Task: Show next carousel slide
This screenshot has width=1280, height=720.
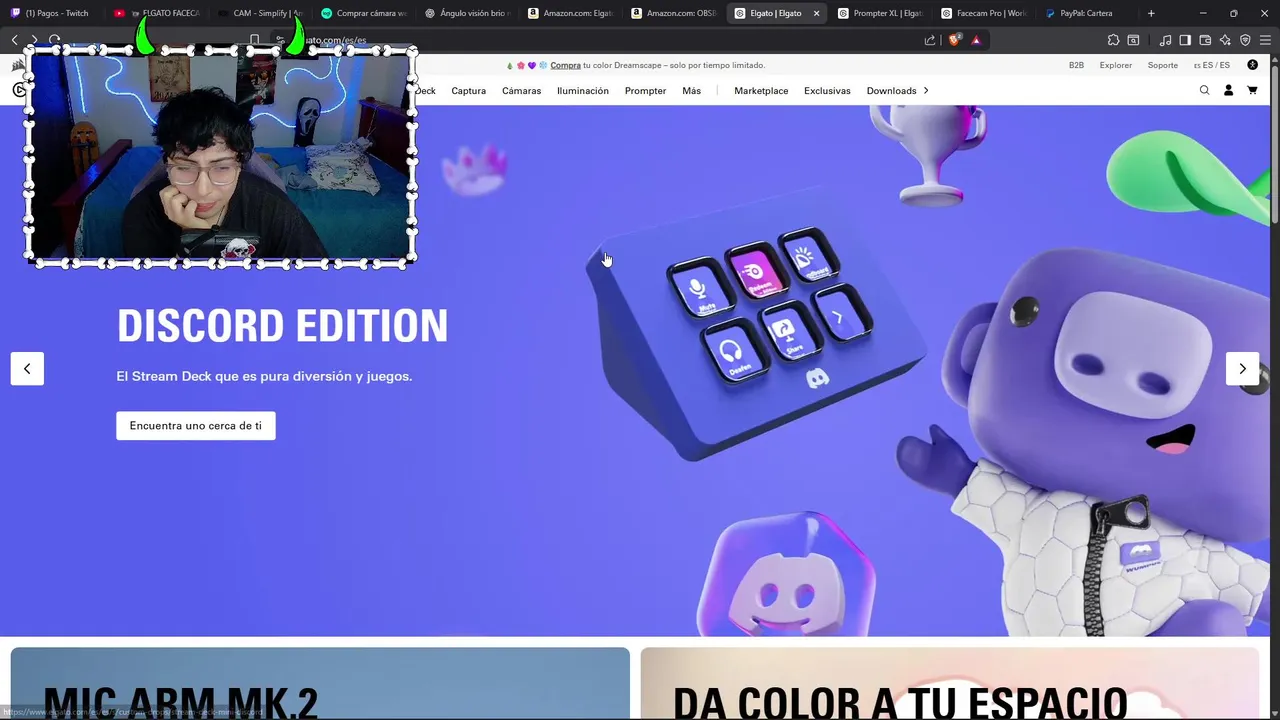Action: click(1242, 368)
